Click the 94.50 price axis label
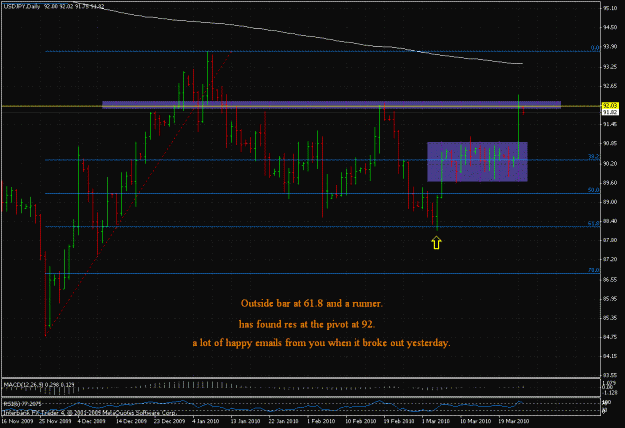This screenshot has width=625, height=428. point(610,27)
